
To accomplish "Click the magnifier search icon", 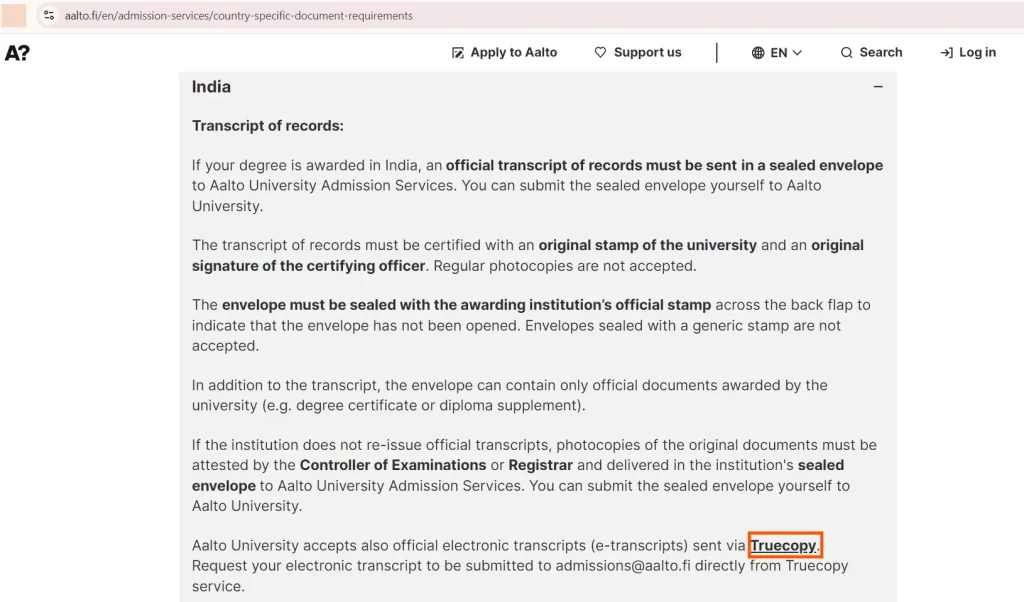I will click(x=846, y=52).
